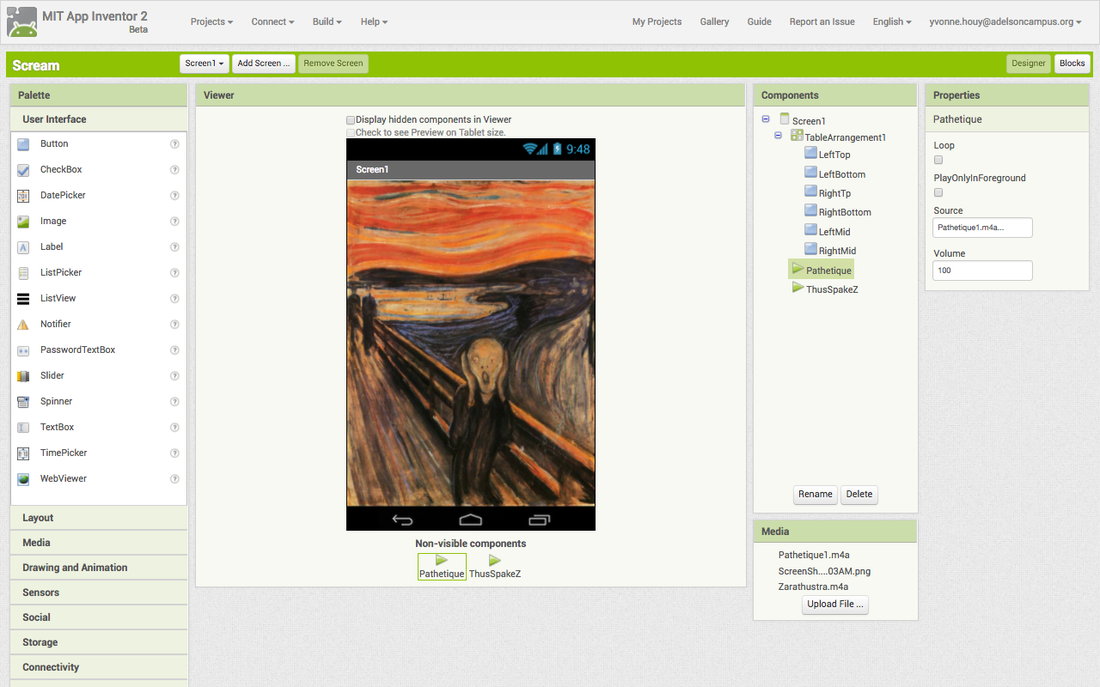The width and height of the screenshot is (1100, 687).
Task: Toggle the PlayOnlyInForeground checkbox
Action: click(938, 192)
